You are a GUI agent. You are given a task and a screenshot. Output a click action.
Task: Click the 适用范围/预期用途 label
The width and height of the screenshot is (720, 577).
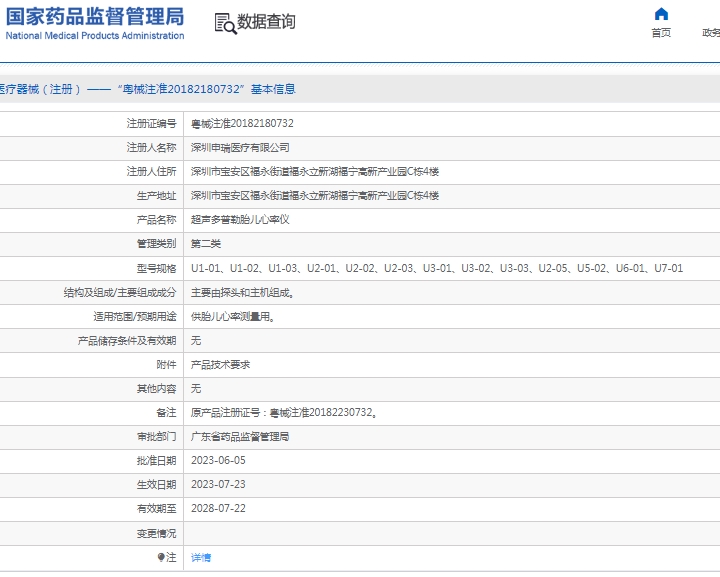tap(135, 317)
